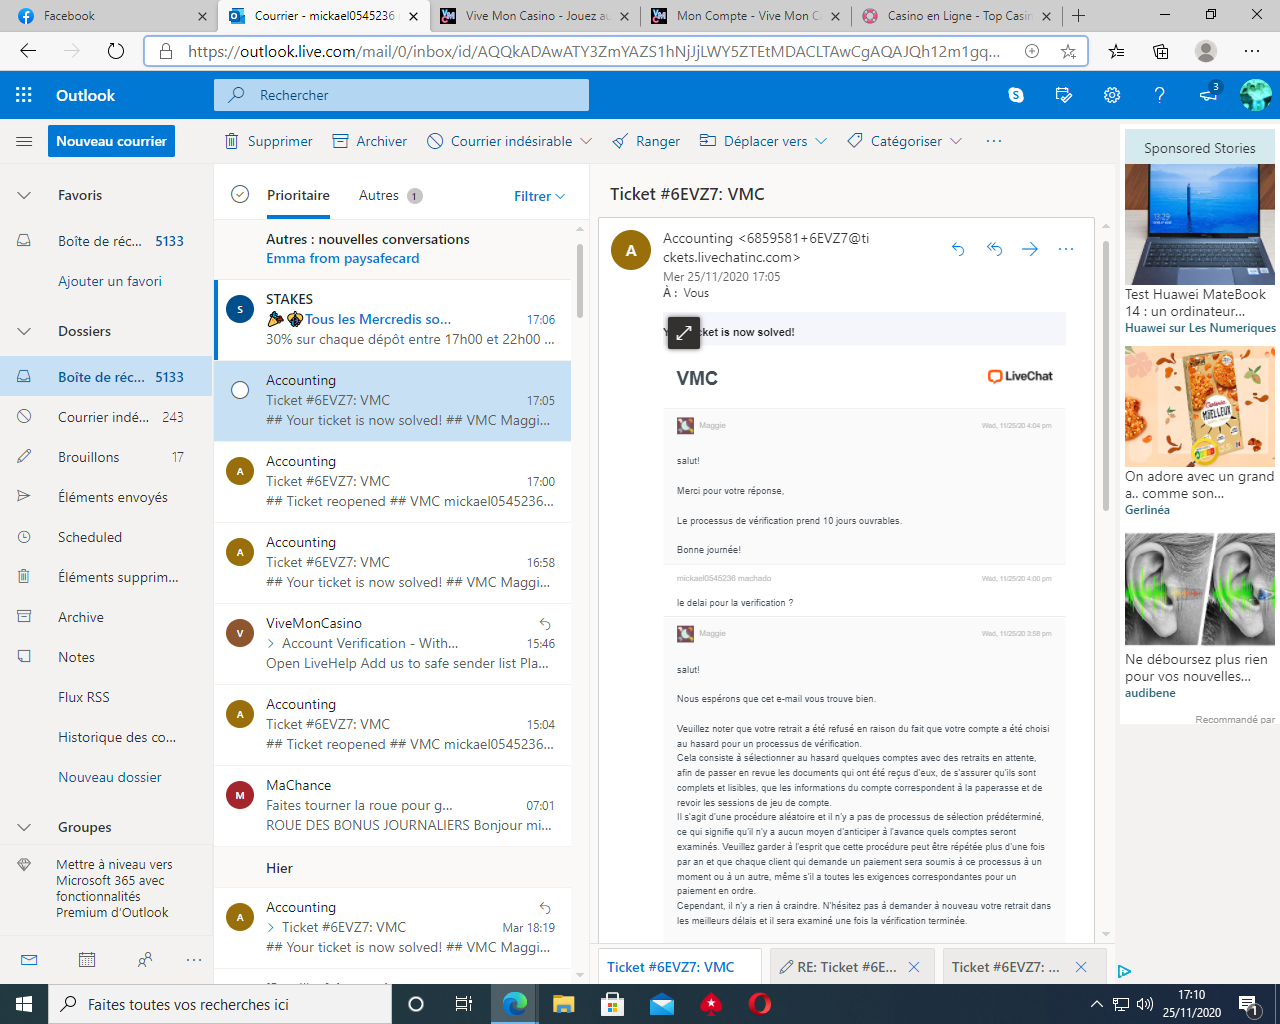Image resolution: width=1280 pixels, height=1024 pixels.
Task: Open the Windows action center notifications
Action: pyautogui.click(x=1248, y=1004)
